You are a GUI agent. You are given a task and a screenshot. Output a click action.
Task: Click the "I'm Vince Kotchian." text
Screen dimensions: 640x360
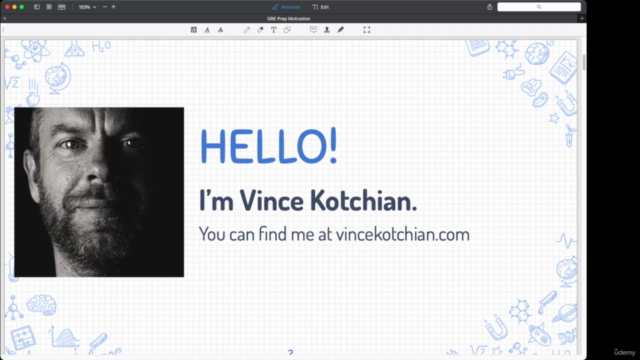tap(308, 200)
